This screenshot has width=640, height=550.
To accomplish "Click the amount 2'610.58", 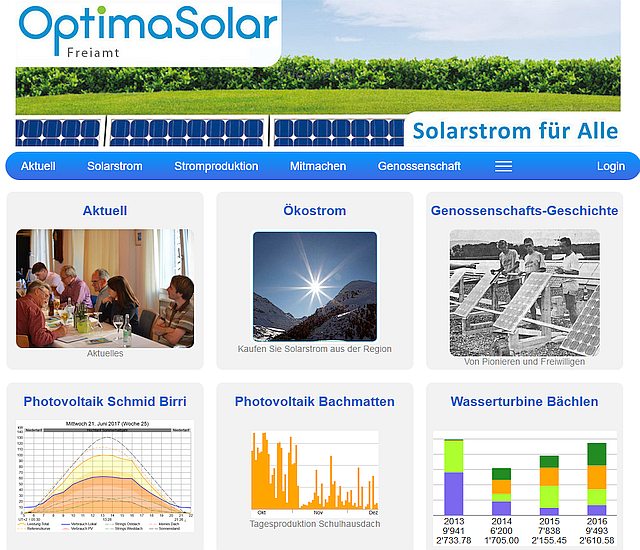I will coord(597,541).
